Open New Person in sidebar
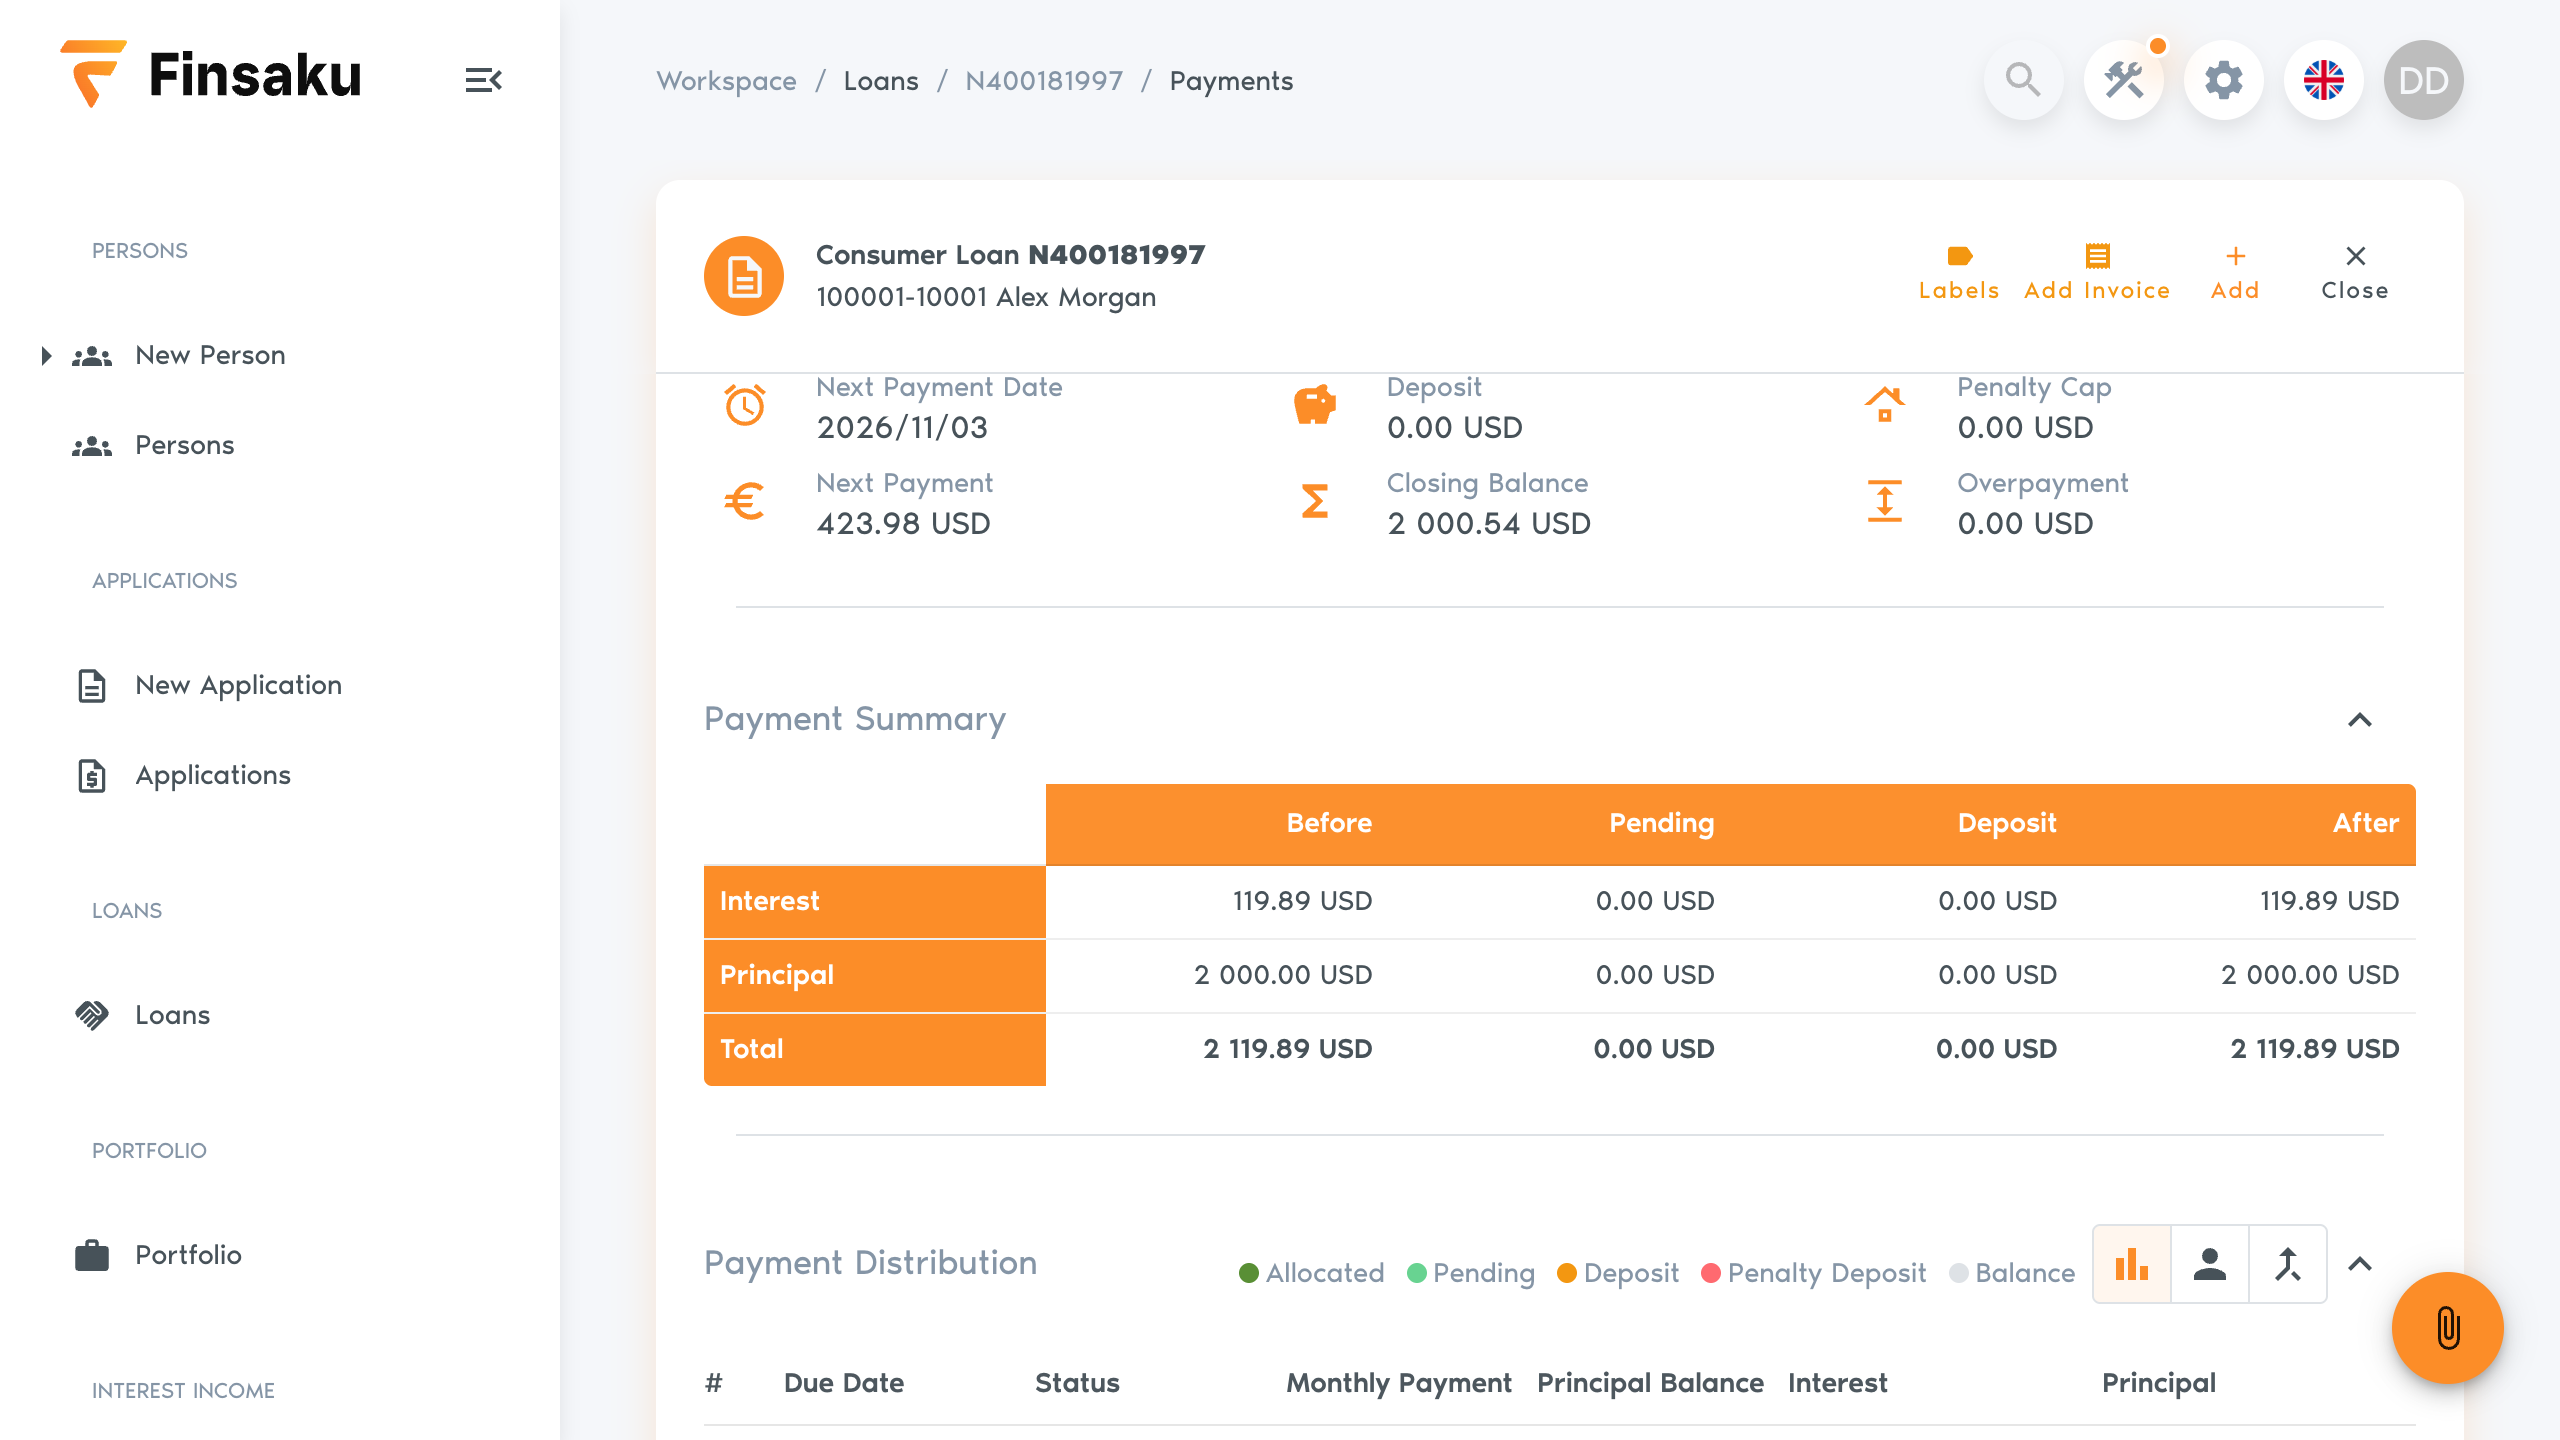 tap(210, 355)
